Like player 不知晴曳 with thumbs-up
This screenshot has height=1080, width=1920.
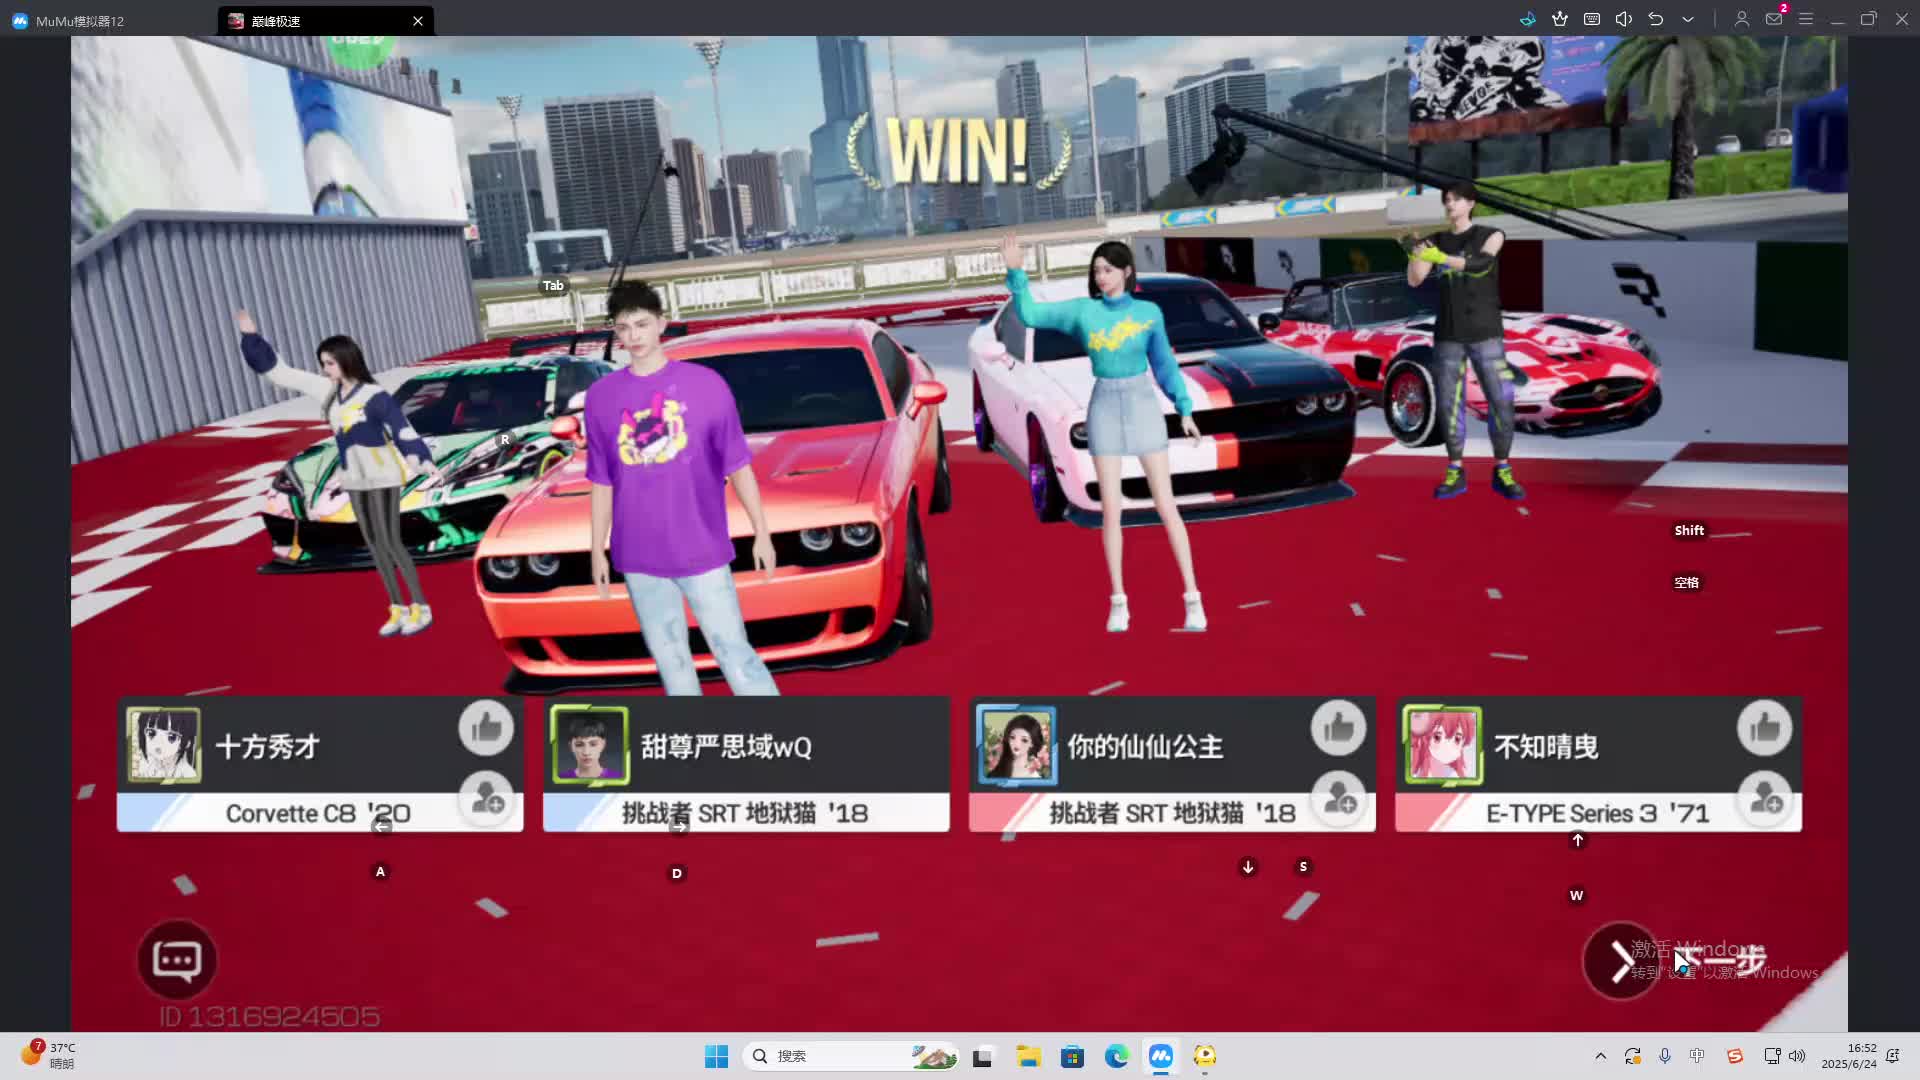pos(1765,728)
